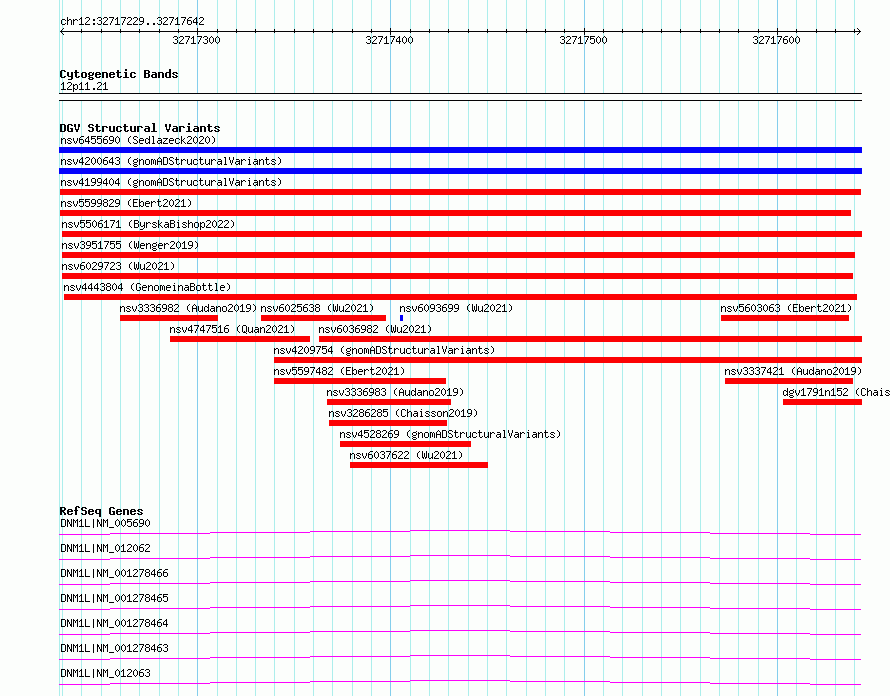
Task: Click the red bar under nsv4528269
Action: [405, 444]
